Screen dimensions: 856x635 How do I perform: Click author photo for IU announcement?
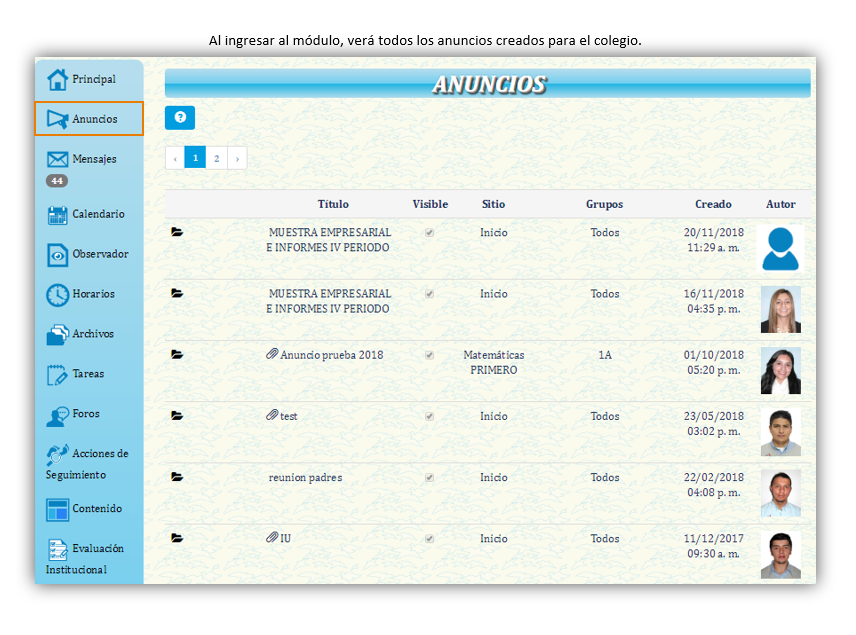pyautogui.click(x=781, y=554)
